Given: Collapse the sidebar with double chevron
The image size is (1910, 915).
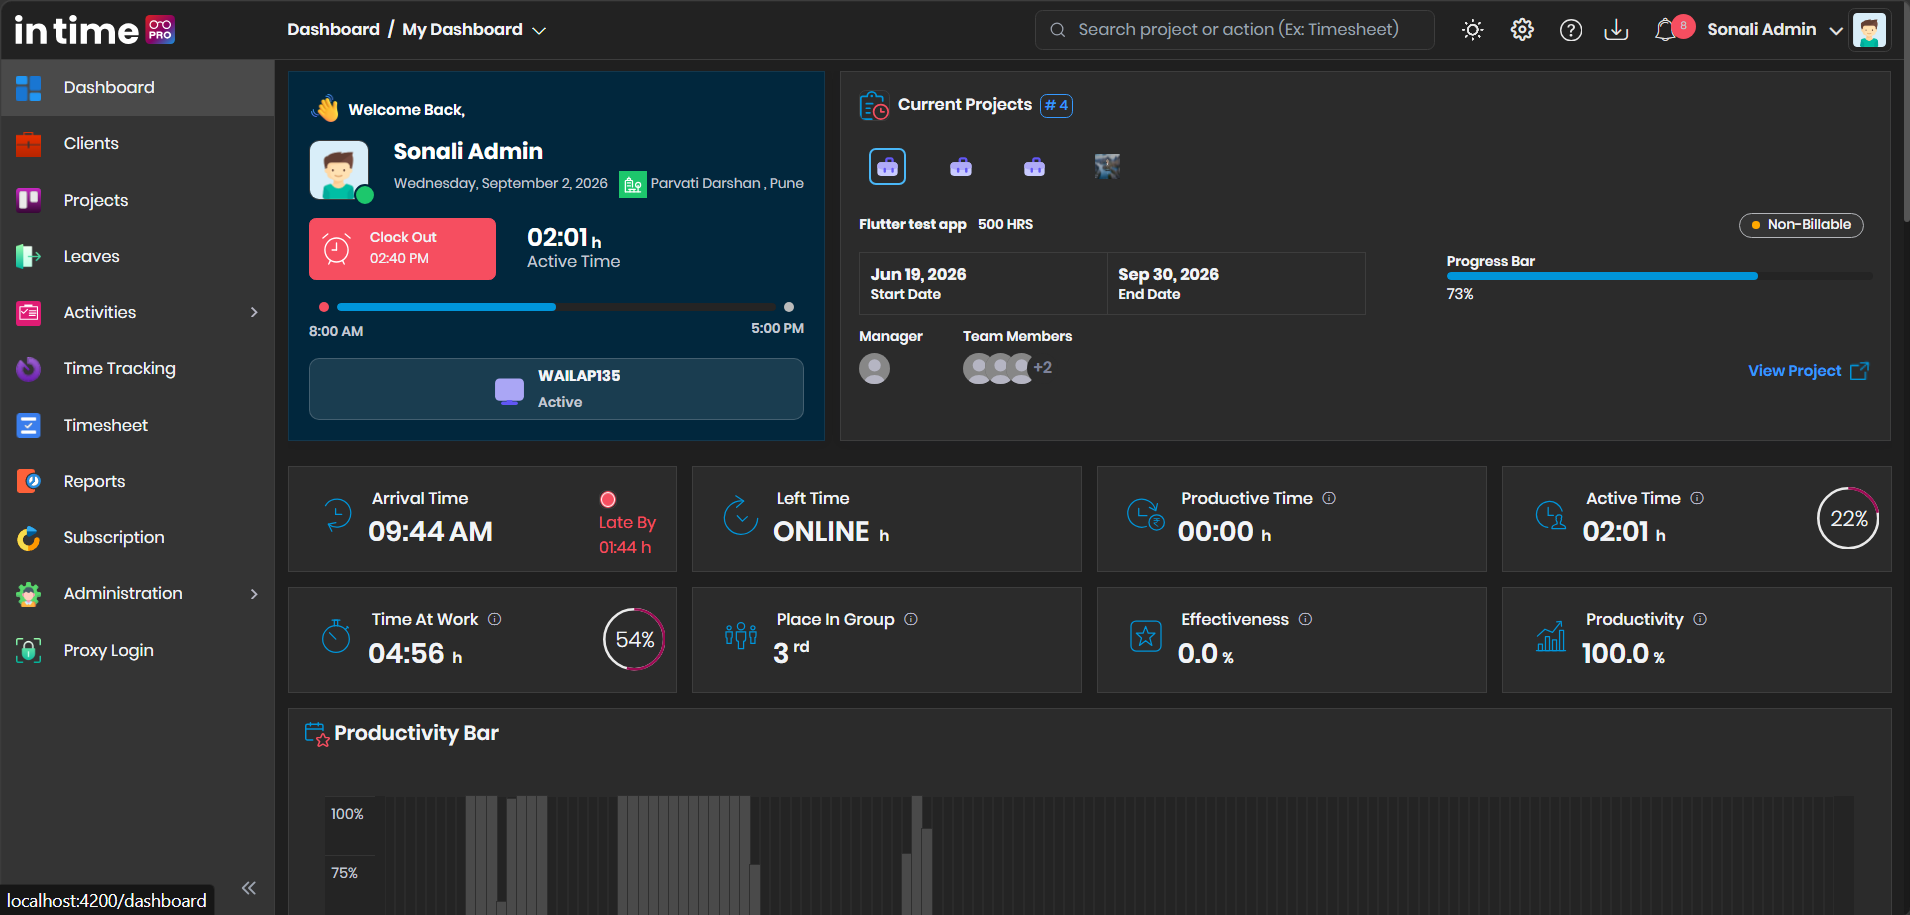Looking at the screenshot, I should tap(249, 888).
